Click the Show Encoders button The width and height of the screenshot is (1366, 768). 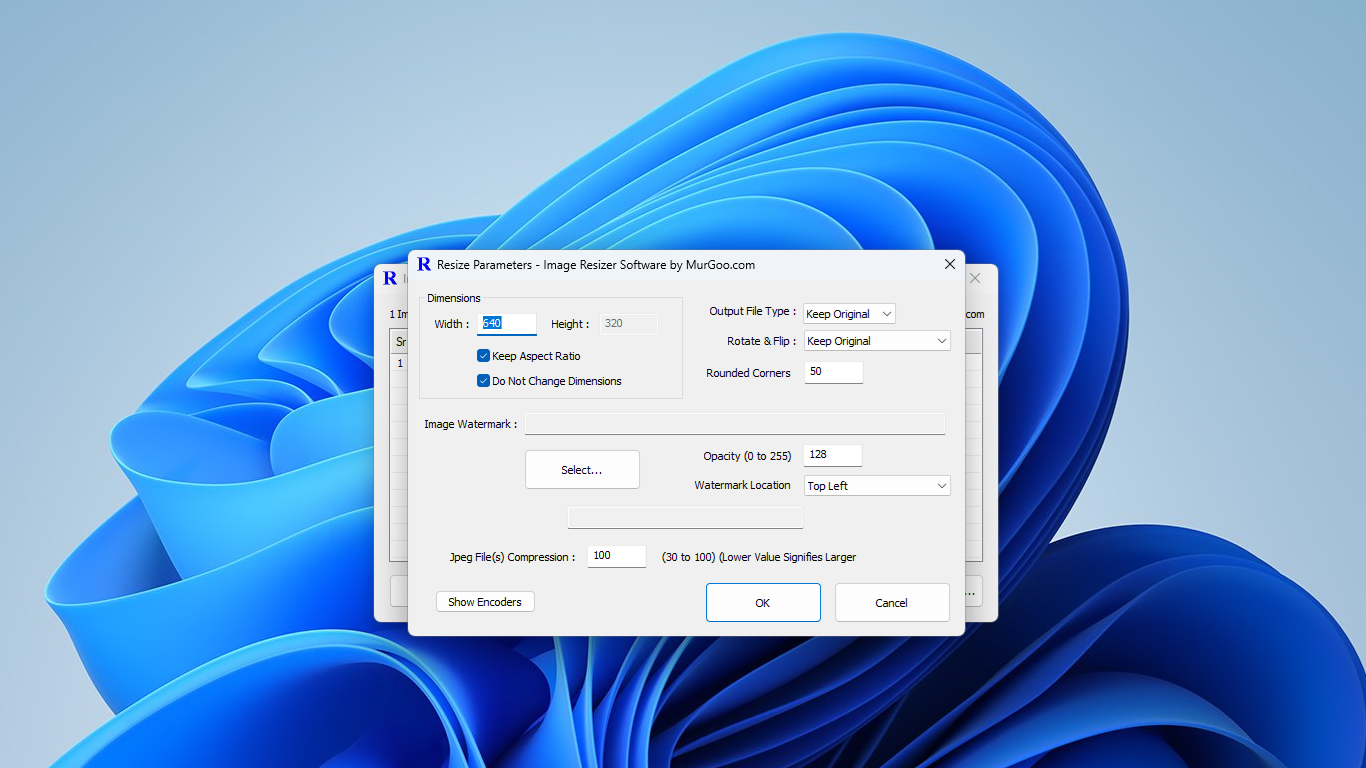[485, 601]
